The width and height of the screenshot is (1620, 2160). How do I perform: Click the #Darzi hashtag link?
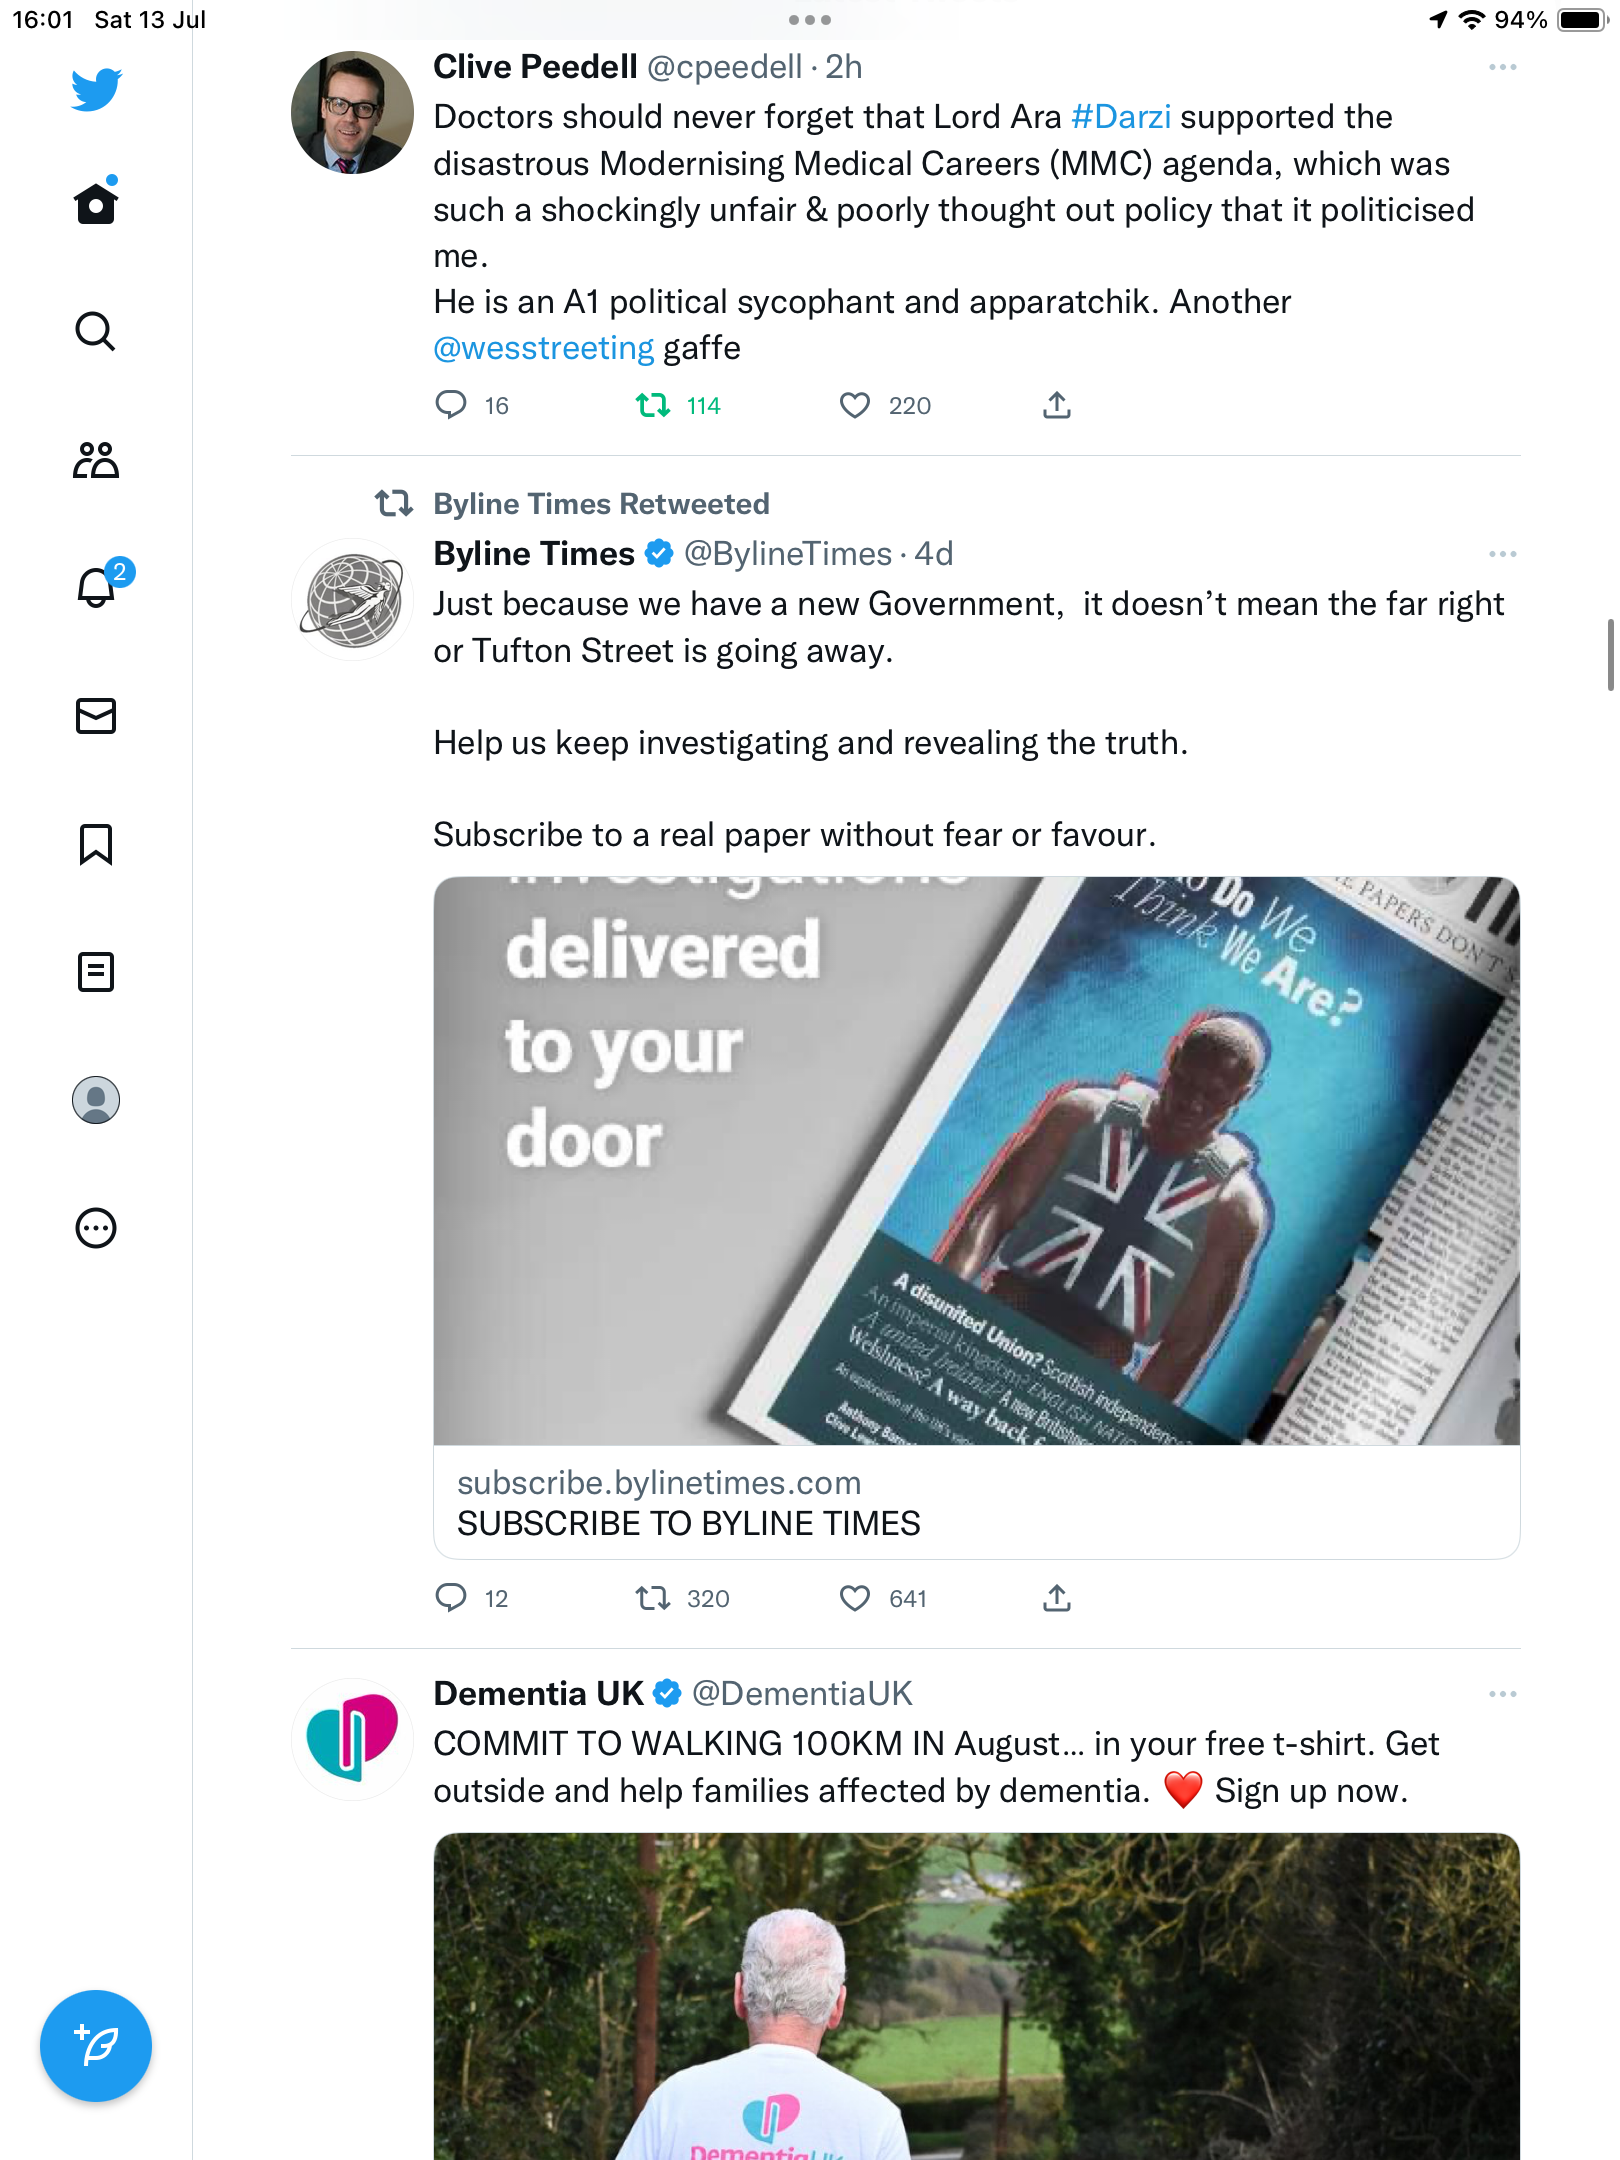1120,117
